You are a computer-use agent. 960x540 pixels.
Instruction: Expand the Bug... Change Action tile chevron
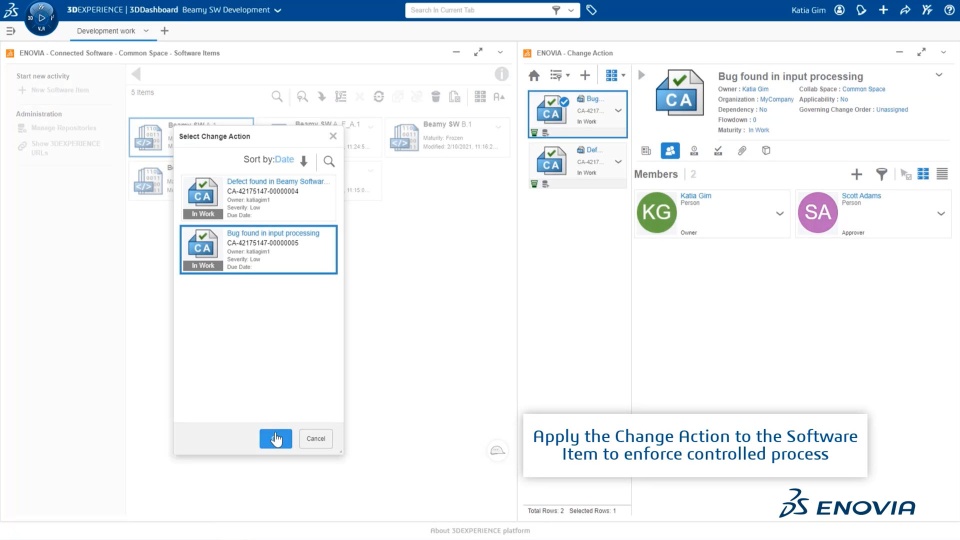(x=618, y=111)
